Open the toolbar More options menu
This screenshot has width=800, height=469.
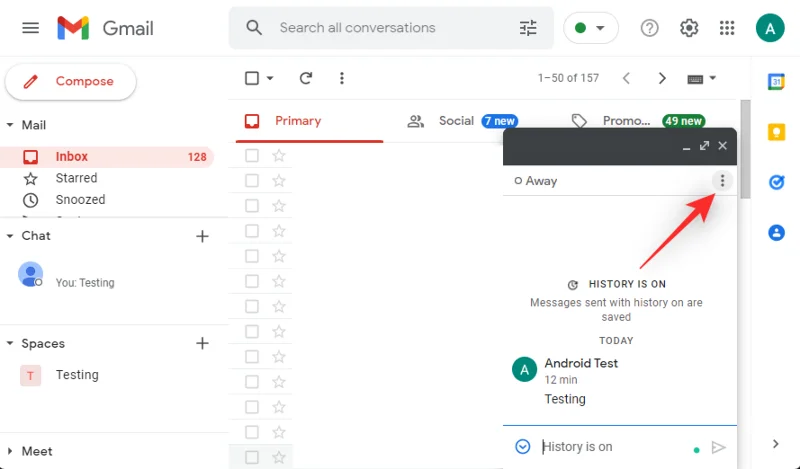pos(342,78)
